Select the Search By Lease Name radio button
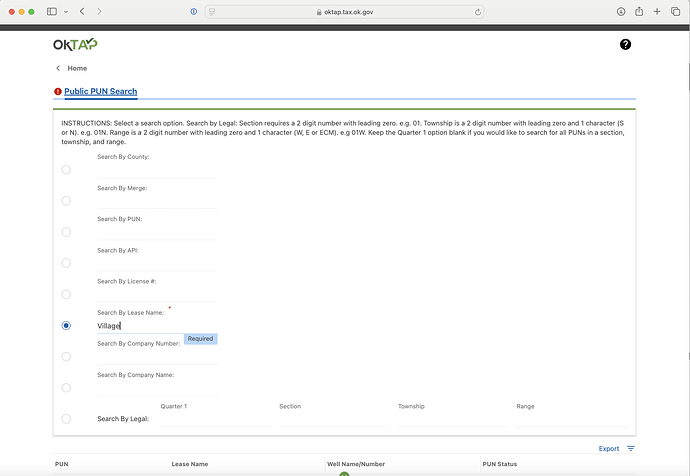 [66, 326]
